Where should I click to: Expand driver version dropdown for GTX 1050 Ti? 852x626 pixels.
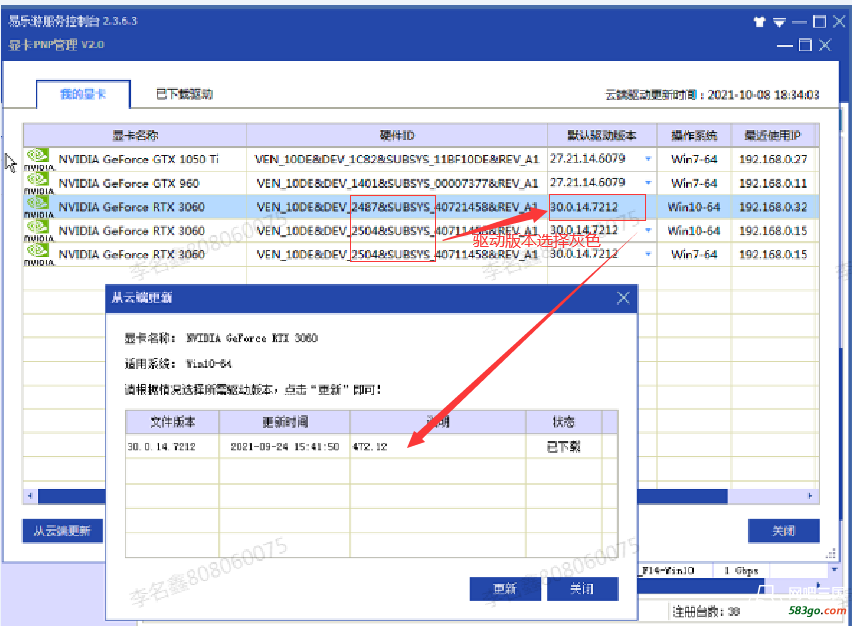tap(648, 159)
